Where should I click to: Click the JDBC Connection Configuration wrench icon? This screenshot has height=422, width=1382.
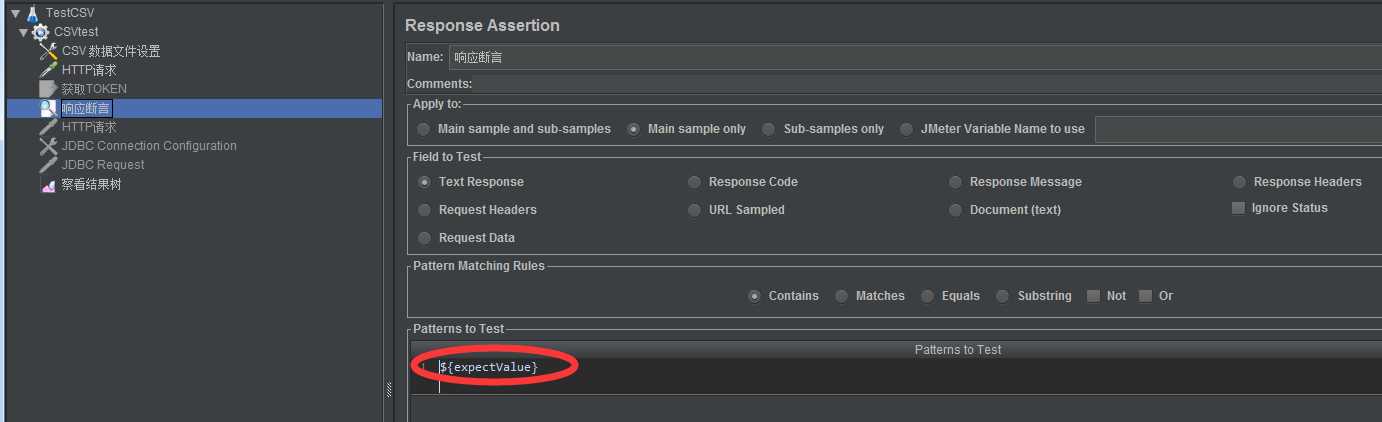click(x=48, y=146)
